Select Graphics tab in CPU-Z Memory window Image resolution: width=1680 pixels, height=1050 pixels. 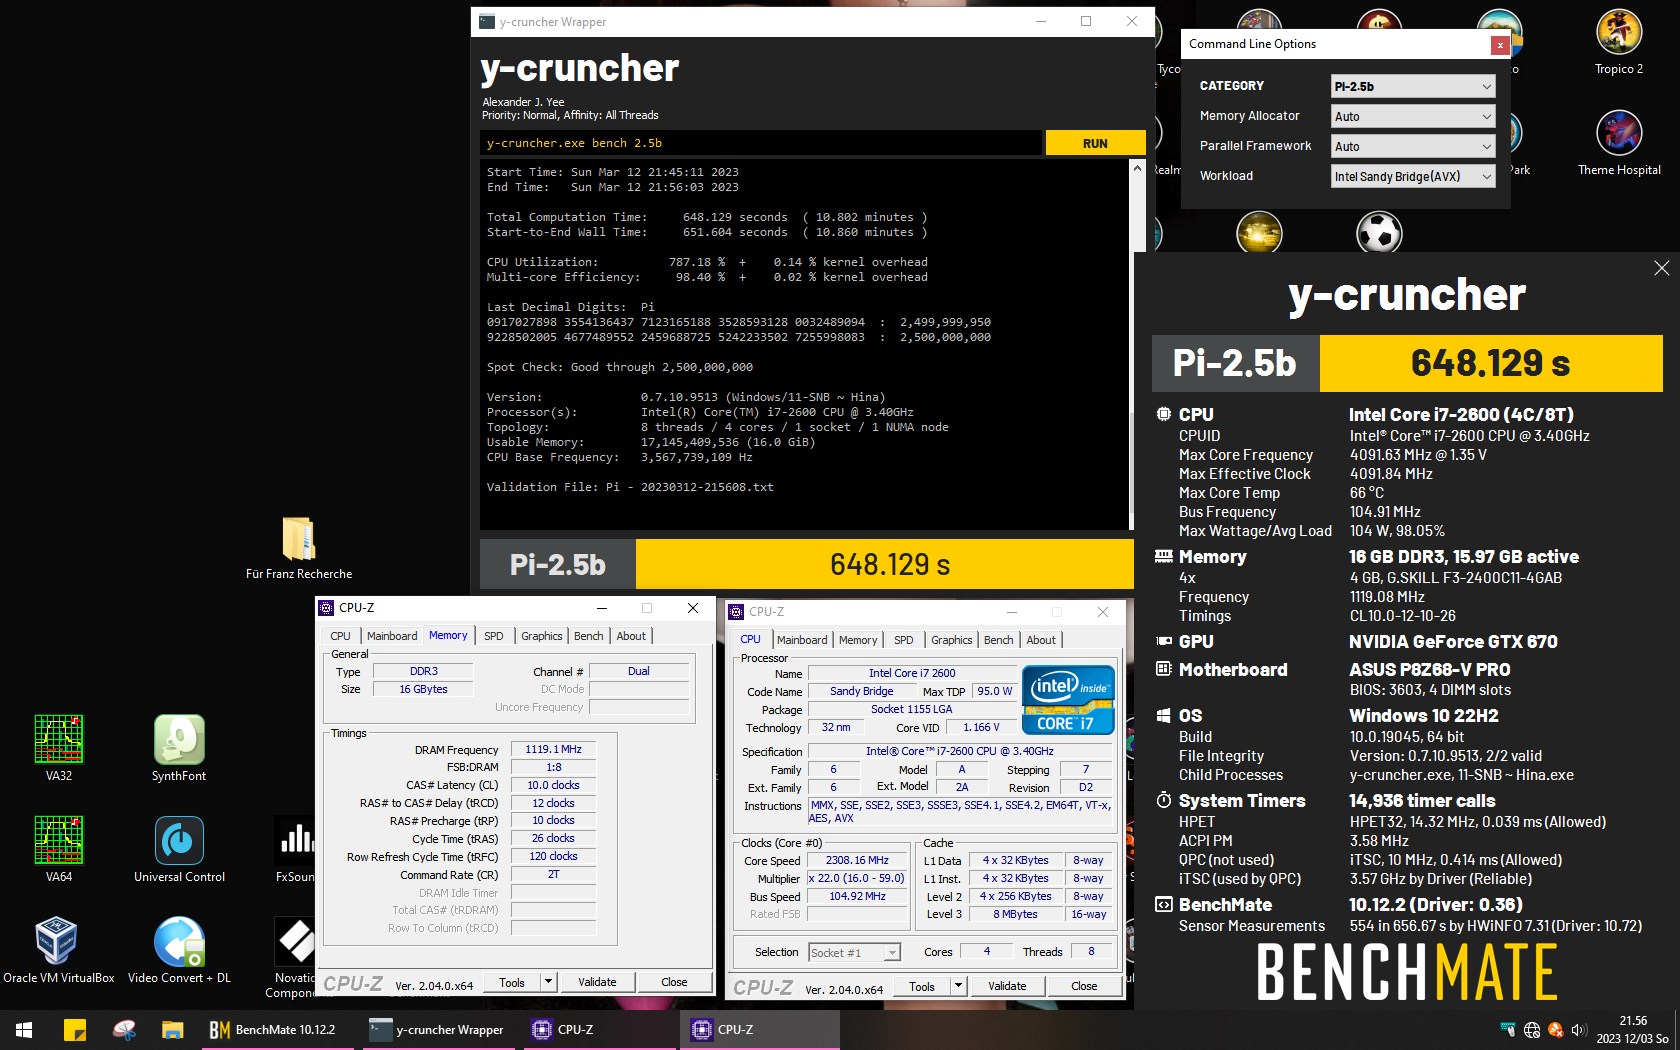coord(541,636)
